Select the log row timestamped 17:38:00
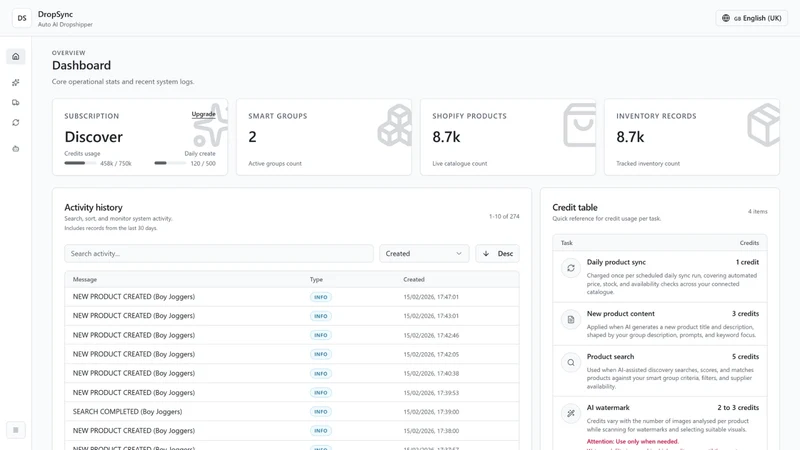The width and height of the screenshot is (800, 450). point(292,431)
